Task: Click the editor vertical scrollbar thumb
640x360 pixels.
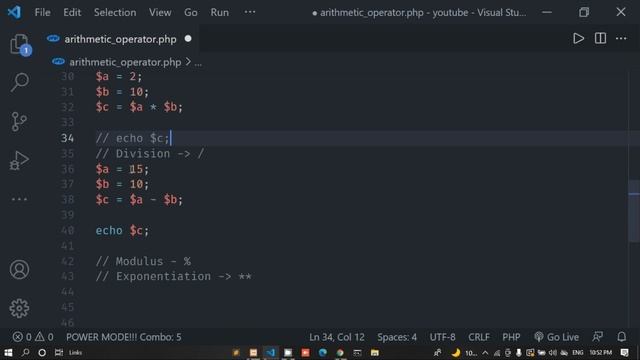Action: (x=634, y=211)
